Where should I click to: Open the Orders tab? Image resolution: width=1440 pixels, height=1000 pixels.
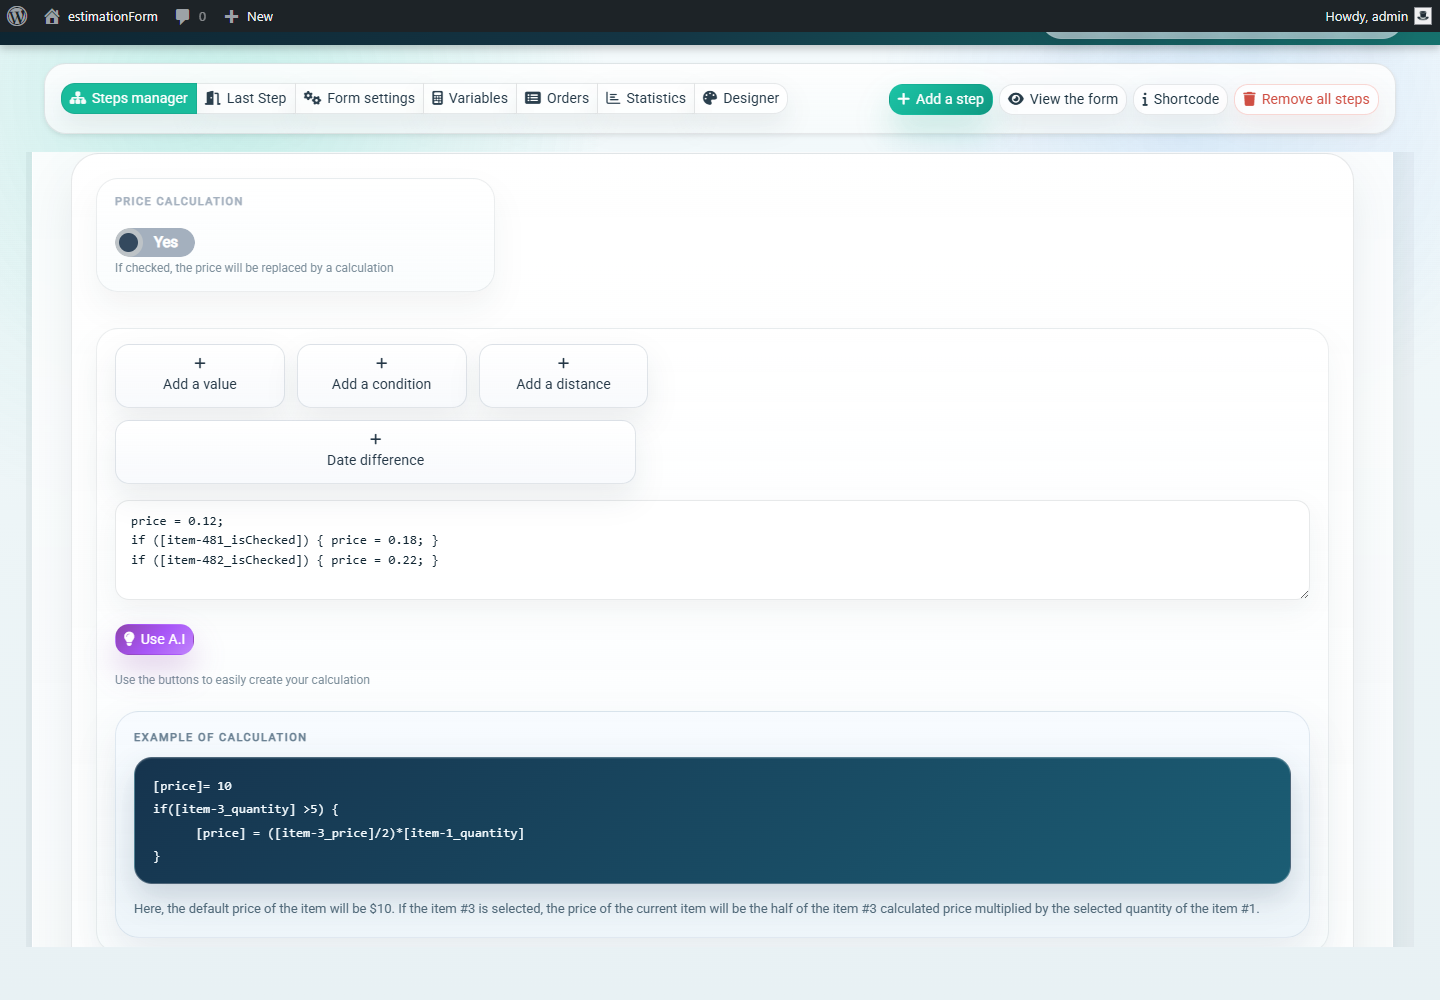click(x=557, y=98)
